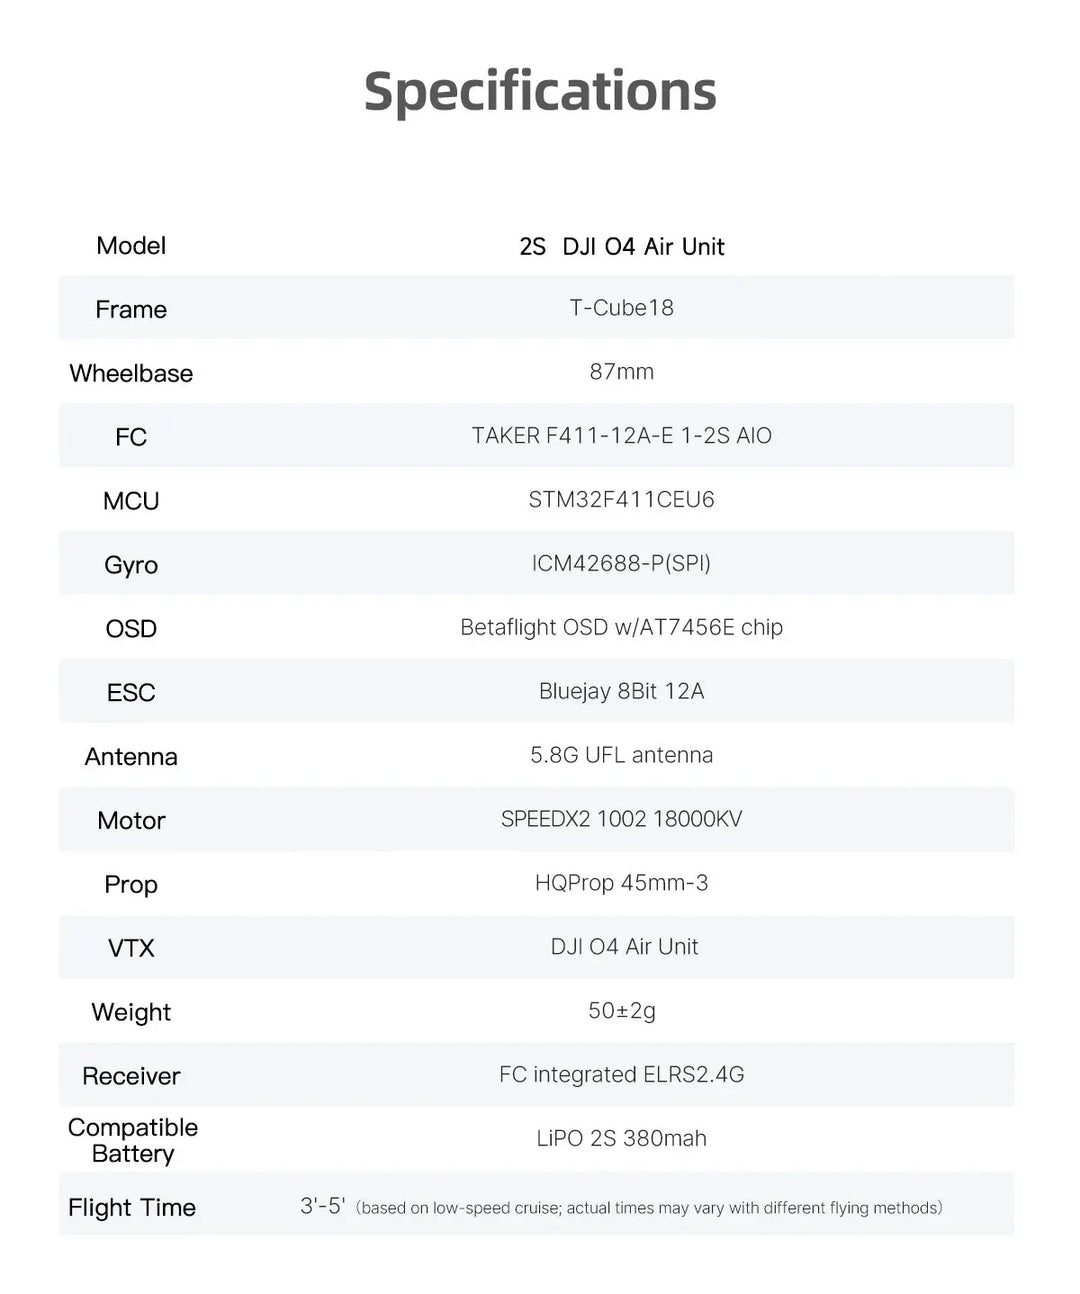Viewport: 1080px width, 1294px height.
Task: Click the low-speed cruise flight time note
Action: [x=649, y=1208]
